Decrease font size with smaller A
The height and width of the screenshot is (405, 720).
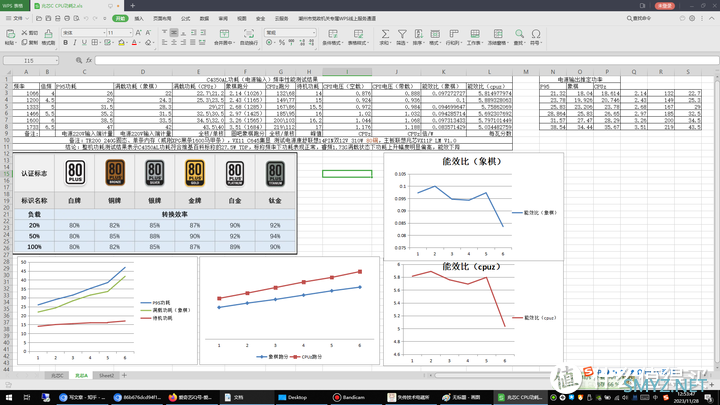(x=148, y=33)
